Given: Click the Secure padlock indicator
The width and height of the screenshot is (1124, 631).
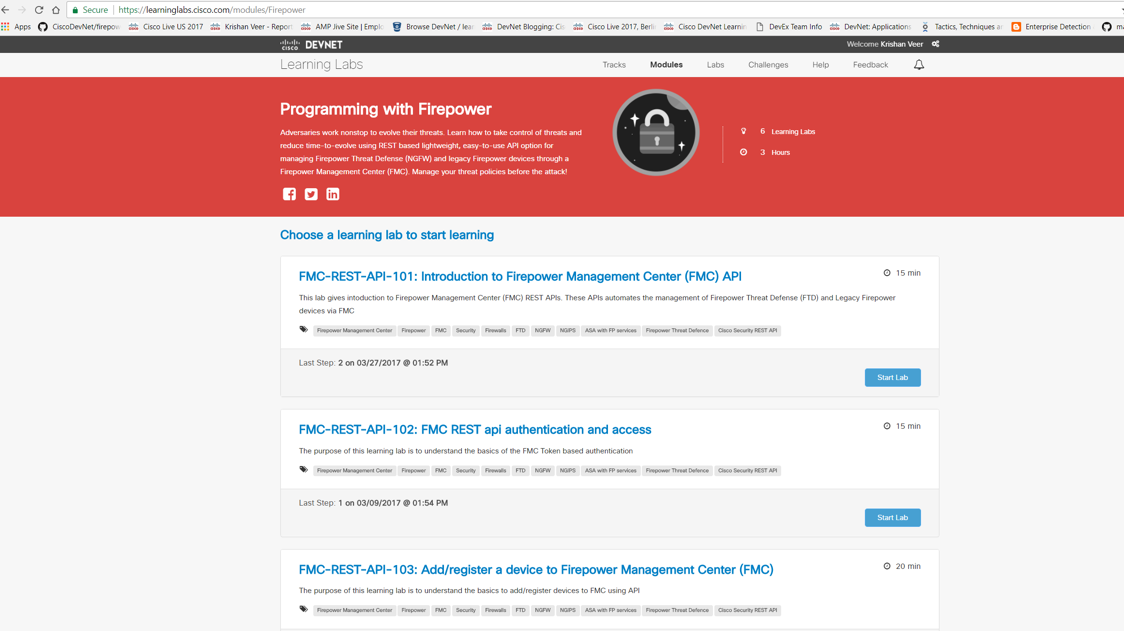Looking at the screenshot, I should click(x=90, y=10).
